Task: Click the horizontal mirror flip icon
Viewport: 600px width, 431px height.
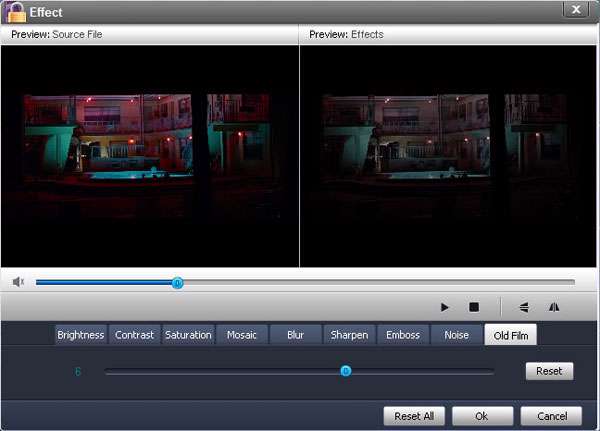Action: pyautogui.click(x=554, y=307)
